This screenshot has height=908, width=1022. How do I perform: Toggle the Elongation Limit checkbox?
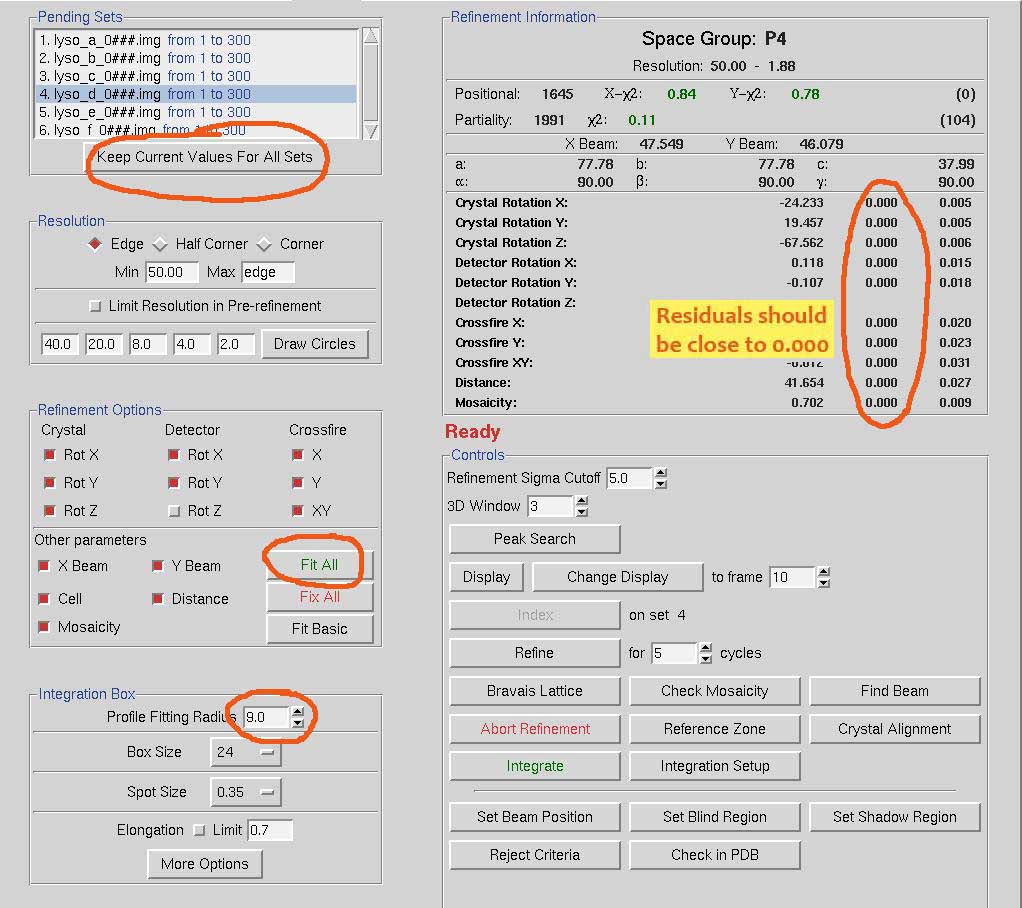(199, 830)
